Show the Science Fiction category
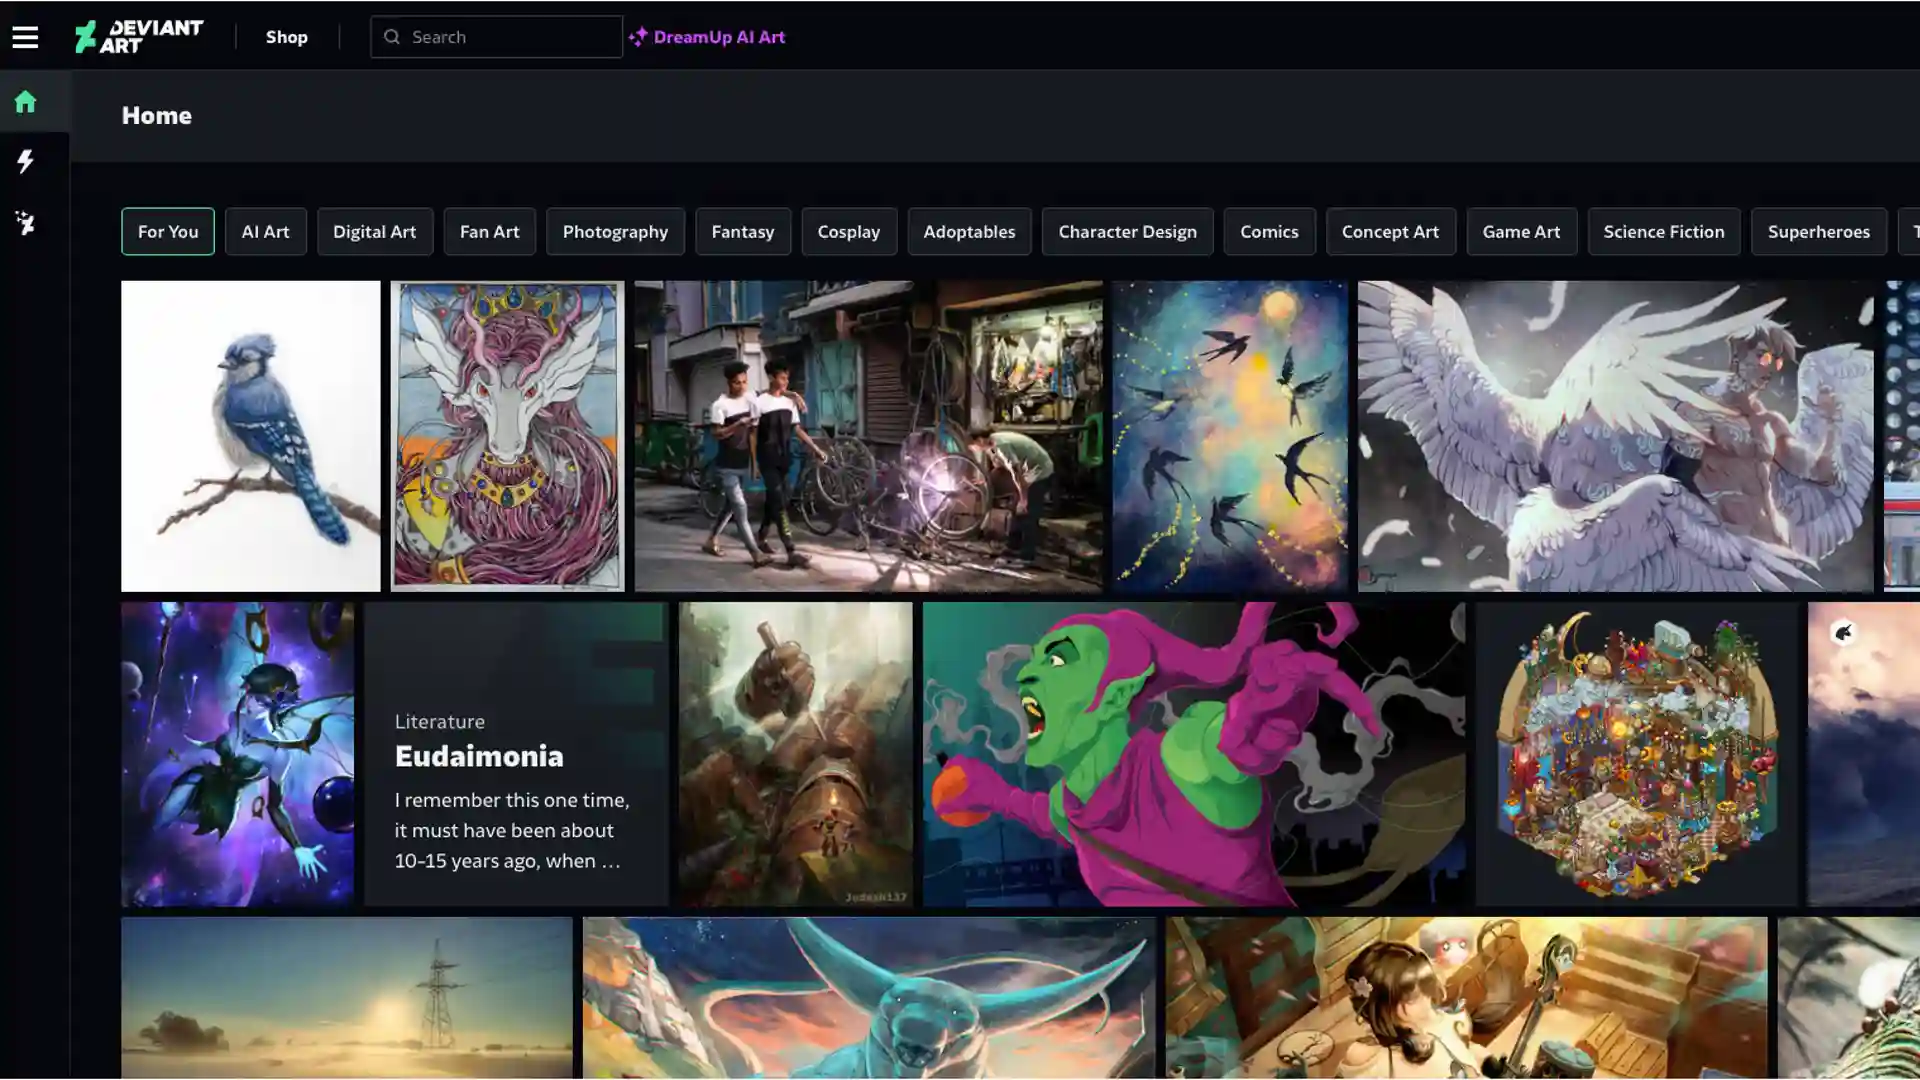The width and height of the screenshot is (1920, 1080). click(x=1663, y=232)
